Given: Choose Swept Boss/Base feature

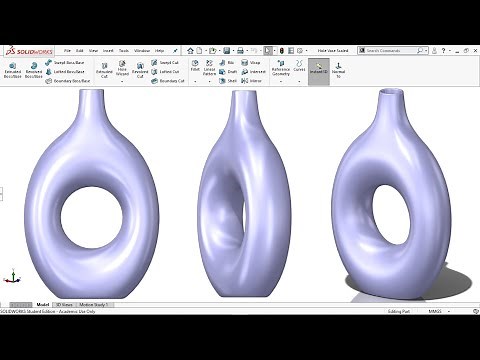Looking at the screenshot, I should coord(65,63).
